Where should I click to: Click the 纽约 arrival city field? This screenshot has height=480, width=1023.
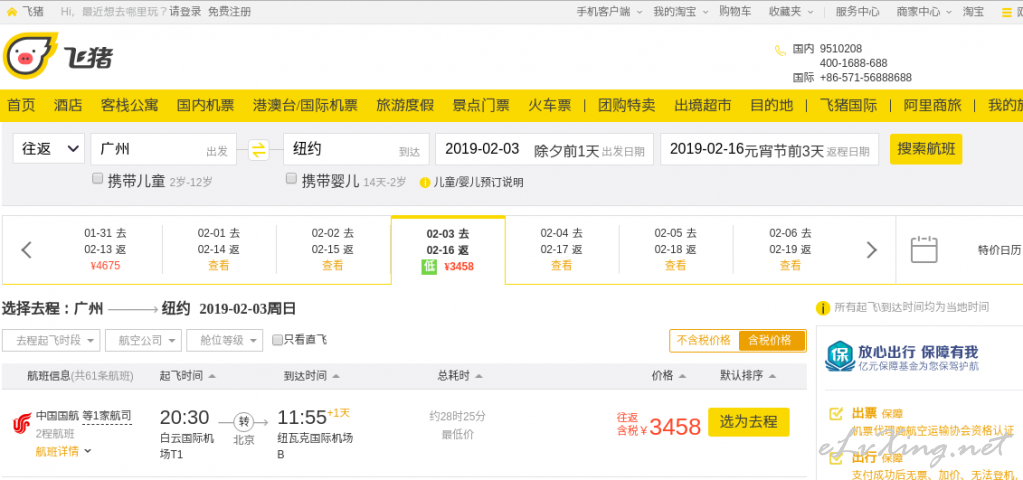tap(356, 149)
